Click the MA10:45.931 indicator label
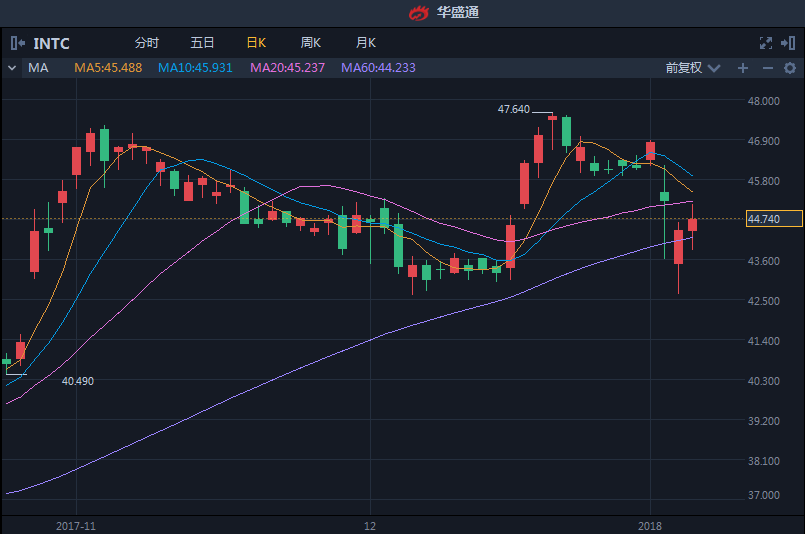The height and width of the screenshot is (534, 805). click(195, 68)
